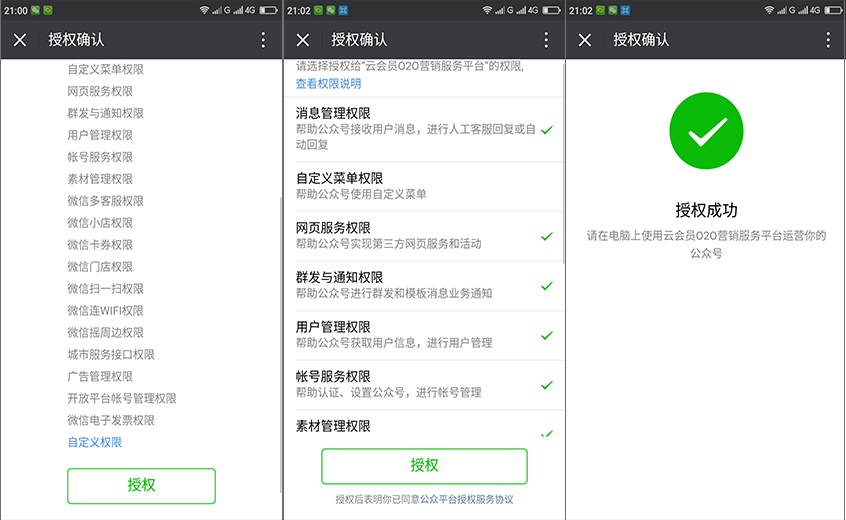Screen dimensions: 846x520
Task: Open the three-dot menu on the first screen
Action: (263, 40)
